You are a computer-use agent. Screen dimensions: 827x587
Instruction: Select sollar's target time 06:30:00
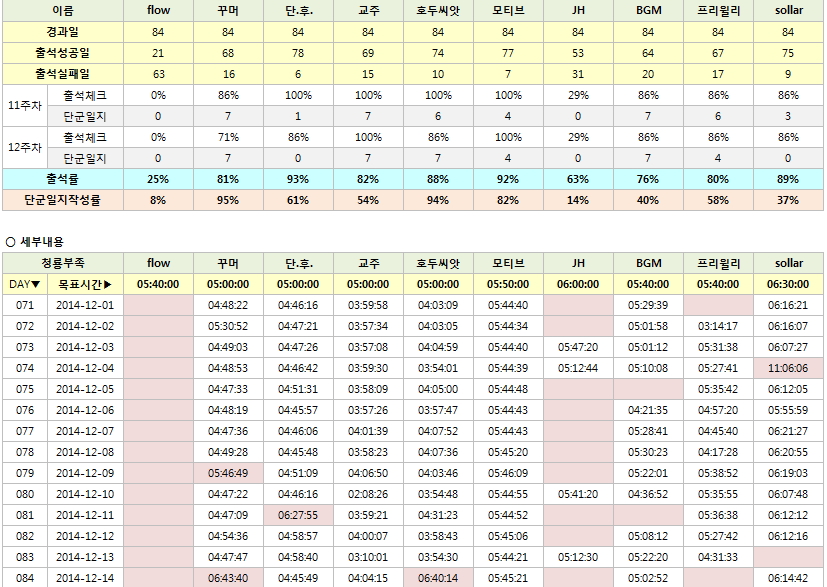pos(788,284)
